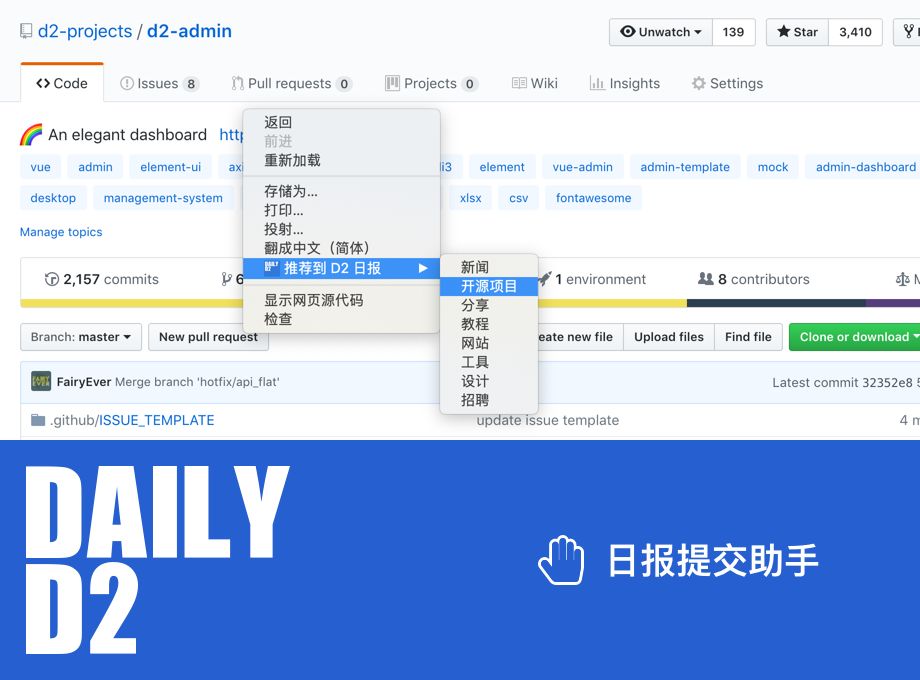Open the Settings tab
Viewport: 920px width, 680px height.
click(x=728, y=83)
